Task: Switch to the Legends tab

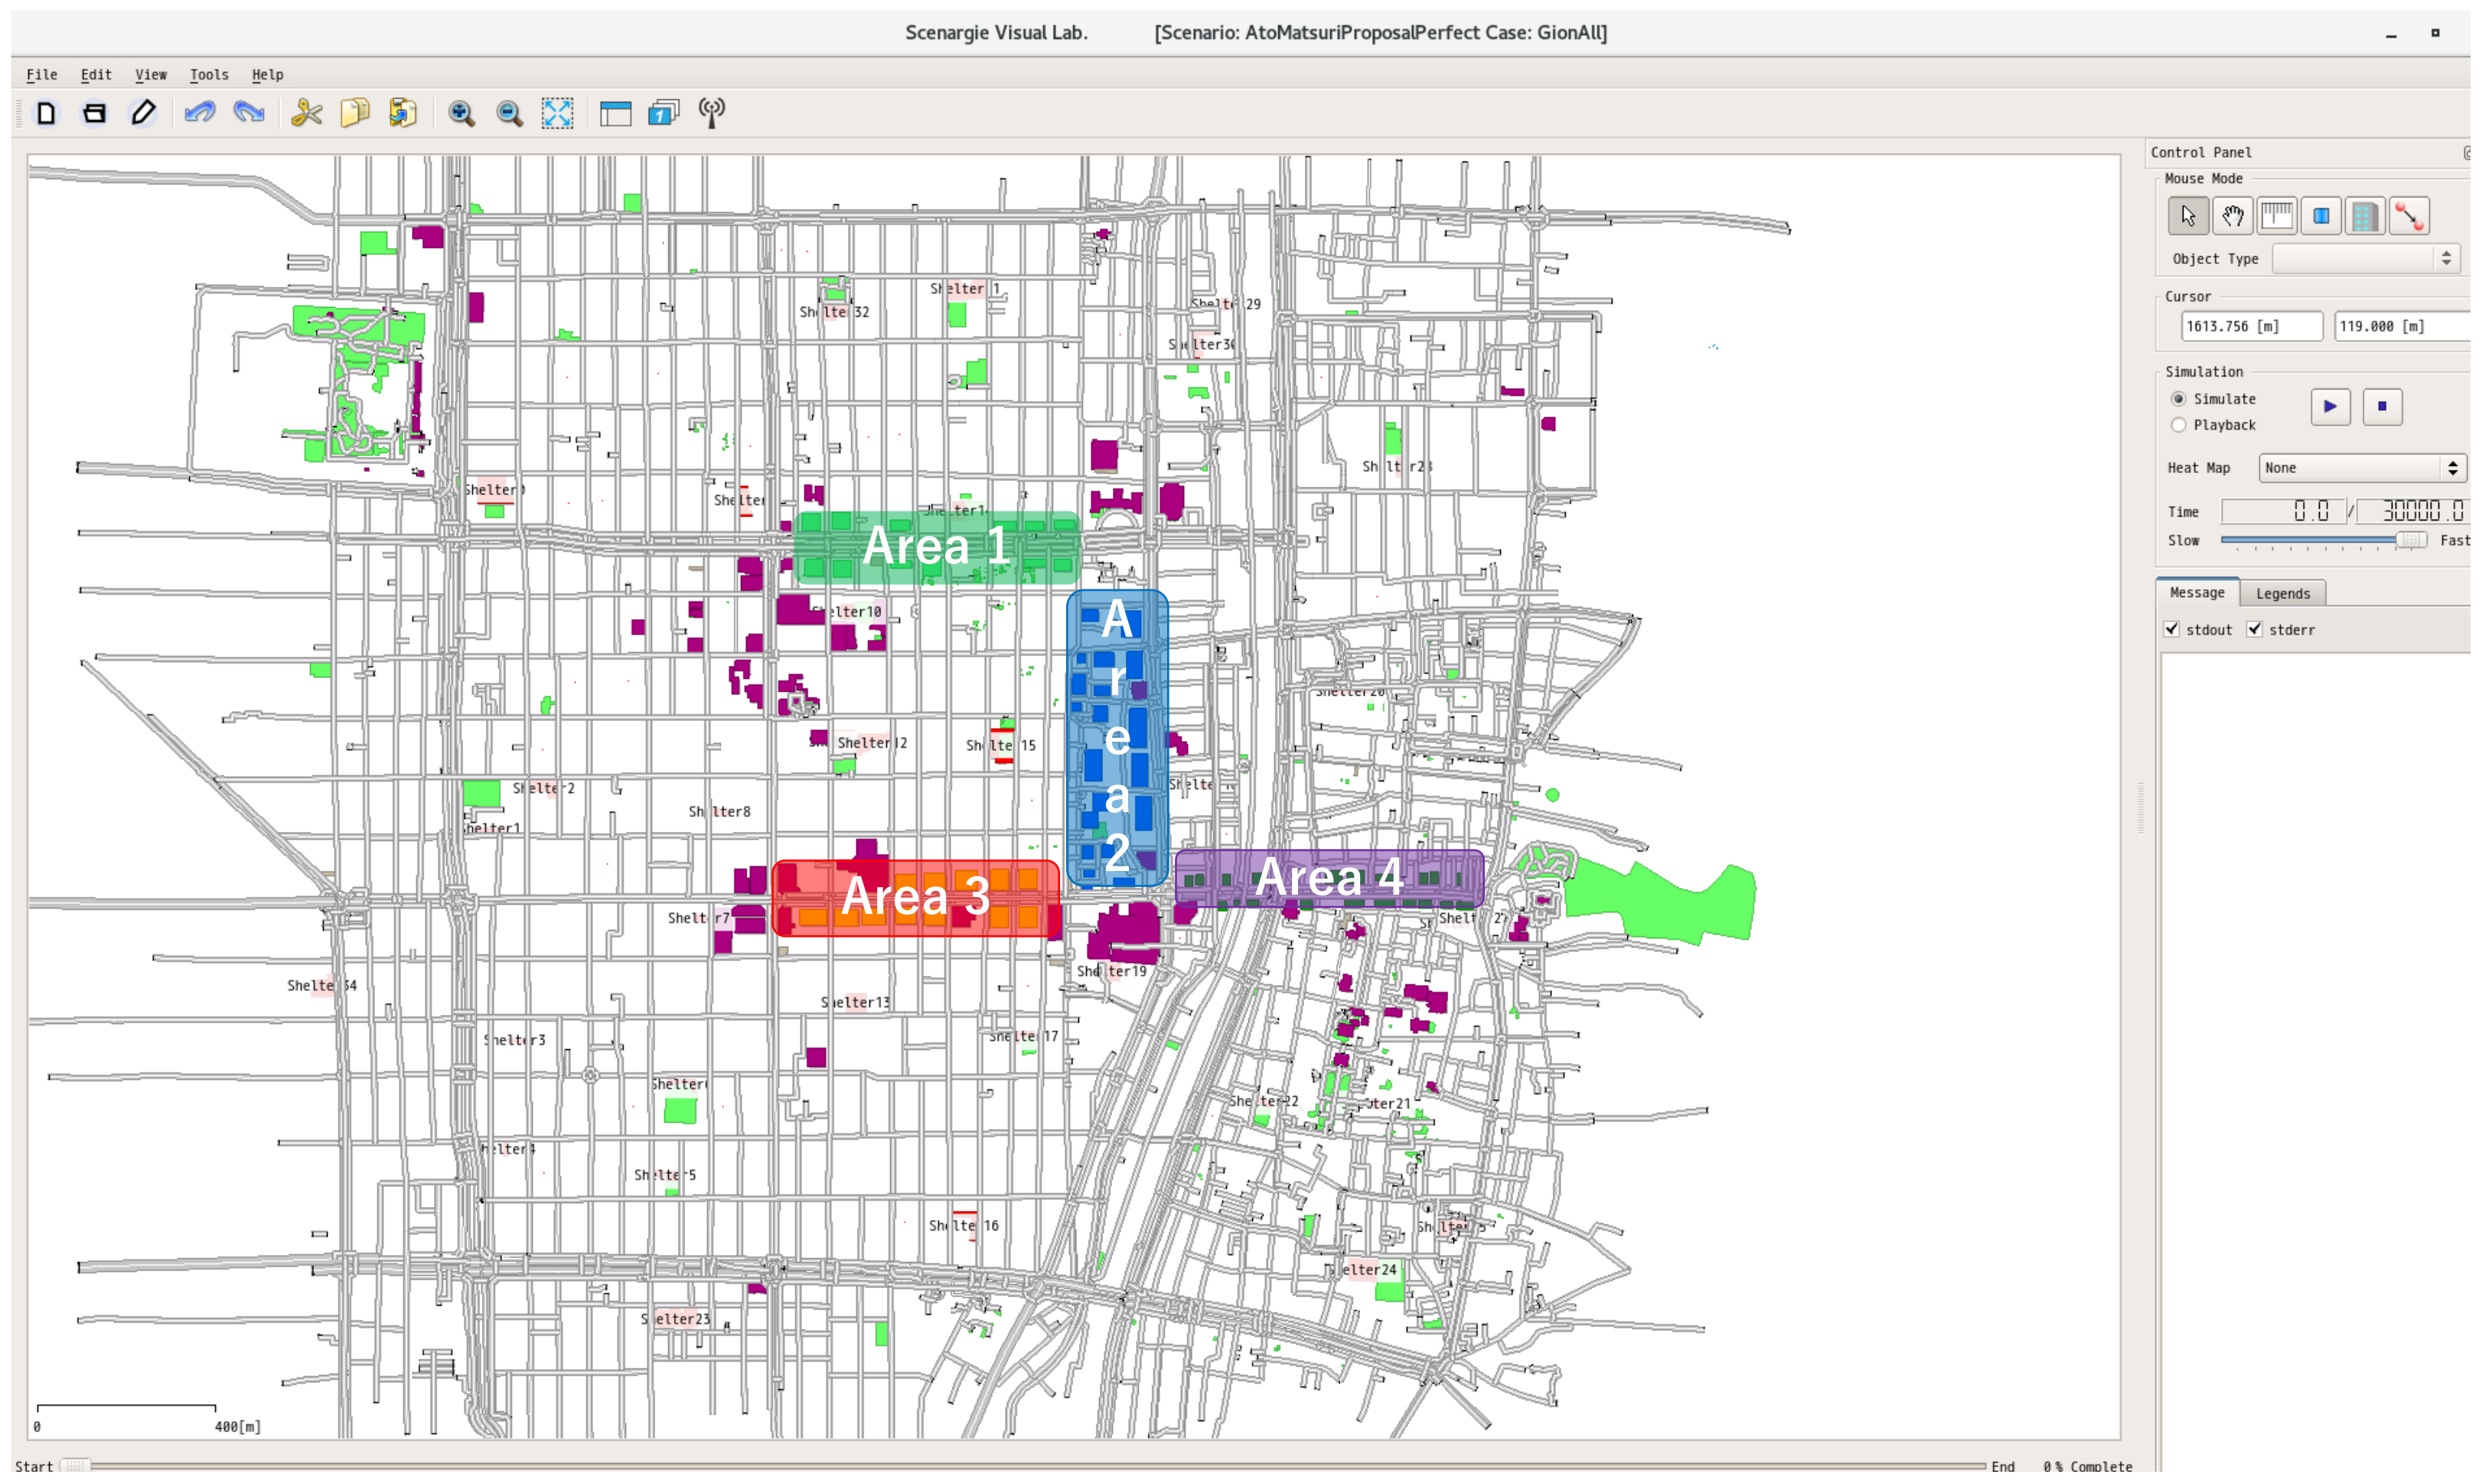Action: 2283,594
